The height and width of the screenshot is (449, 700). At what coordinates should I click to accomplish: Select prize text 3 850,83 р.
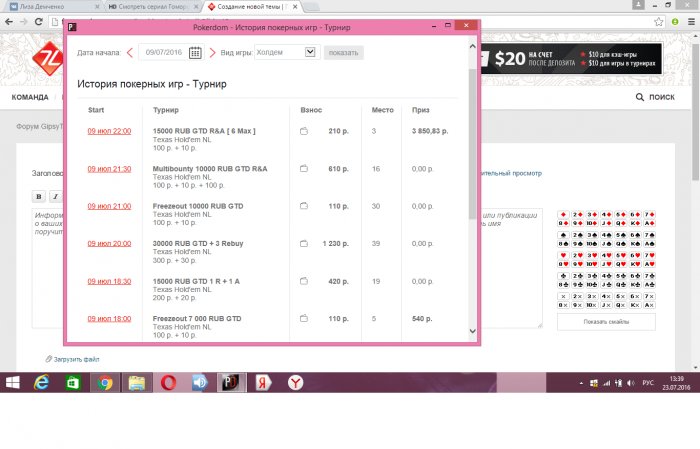click(x=430, y=131)
